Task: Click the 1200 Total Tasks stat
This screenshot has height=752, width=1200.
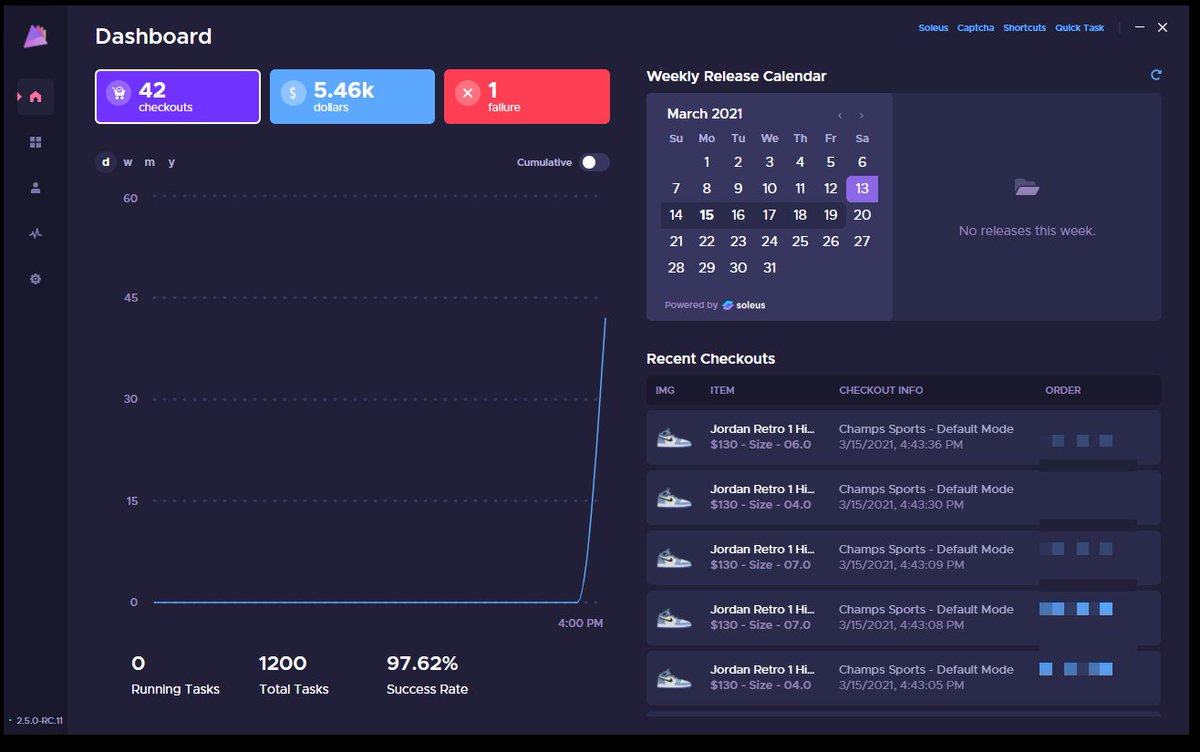Action: (x=294, y=675)
